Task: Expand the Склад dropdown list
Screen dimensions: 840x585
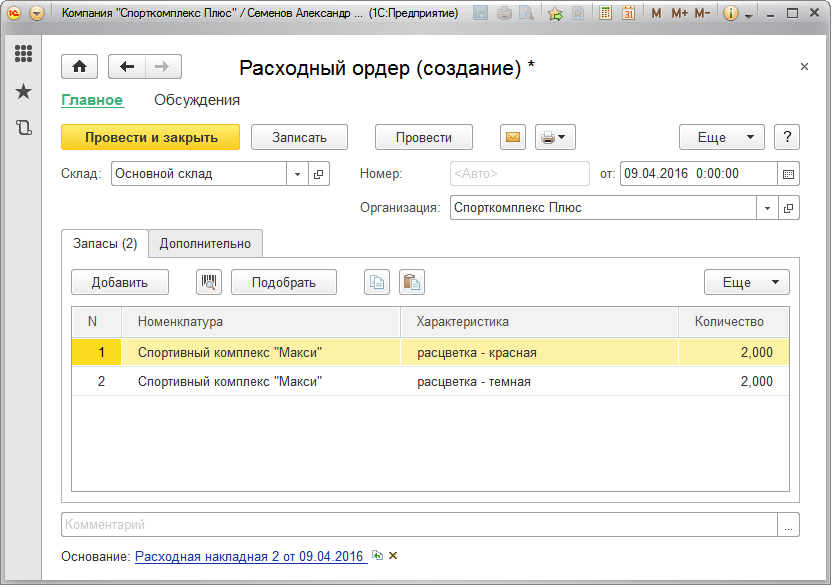Action: [297, 174]
